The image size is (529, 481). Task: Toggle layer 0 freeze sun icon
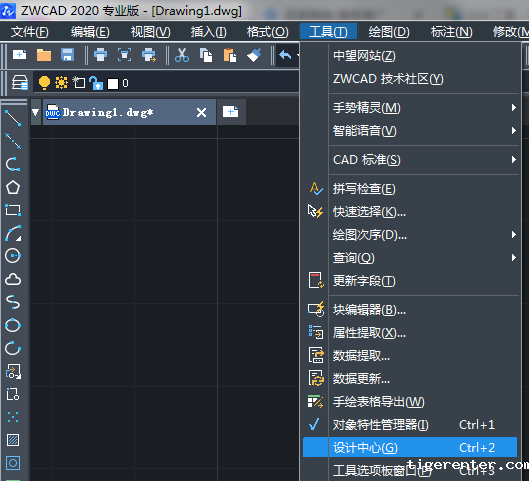61,83
